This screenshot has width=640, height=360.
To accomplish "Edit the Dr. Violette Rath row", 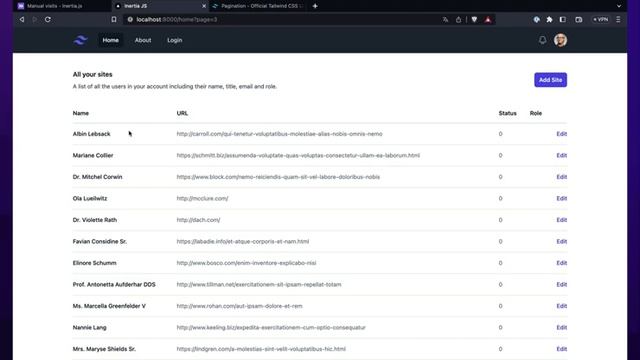I will pyautogui.click(x=562, y=220).
